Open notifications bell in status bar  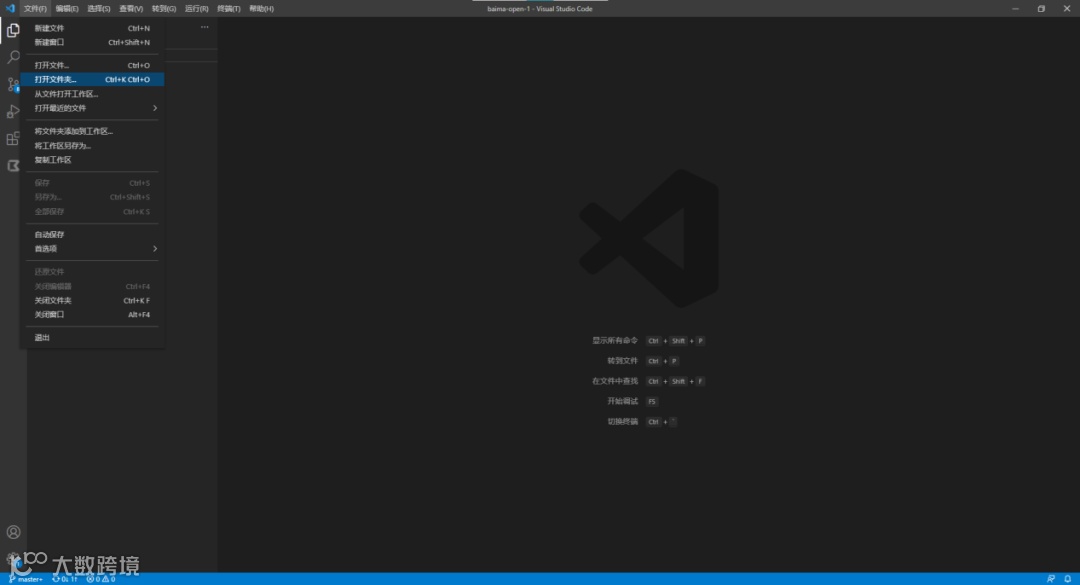pos(1068,579)
